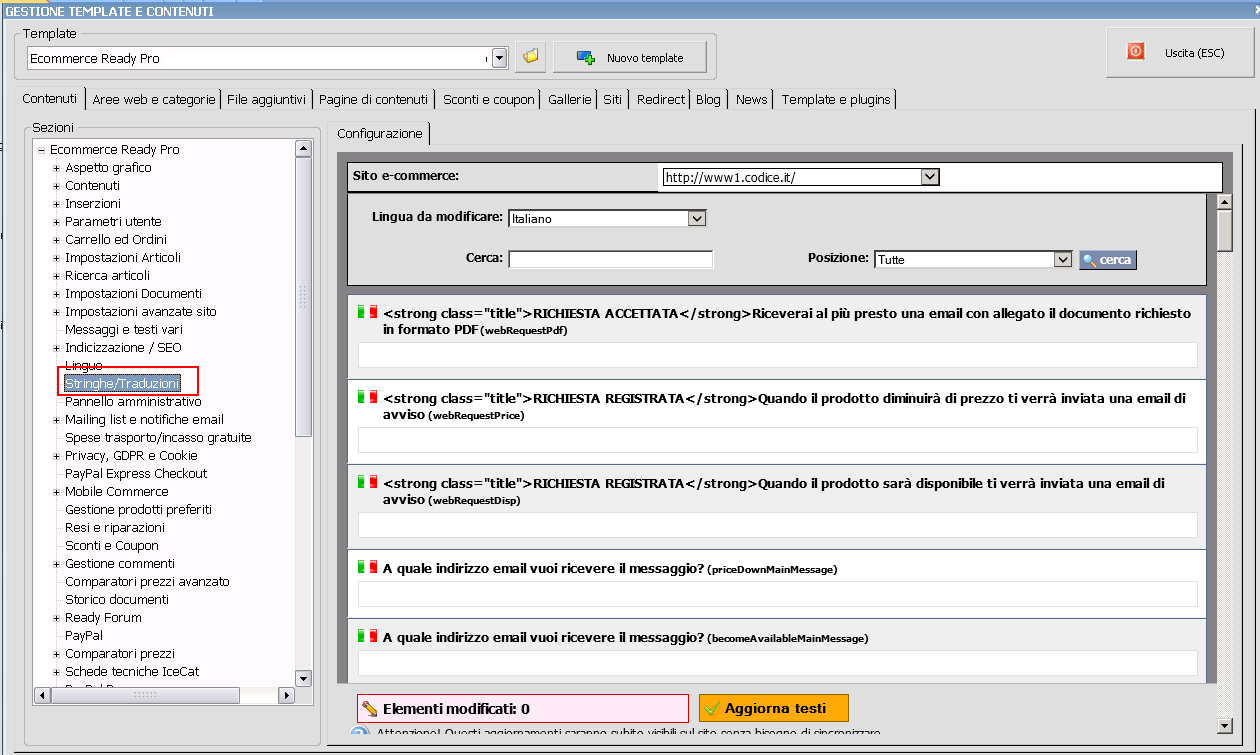1260x755 pixels.
Task: Select the Contenuti main tab
Action: [50, 98]
